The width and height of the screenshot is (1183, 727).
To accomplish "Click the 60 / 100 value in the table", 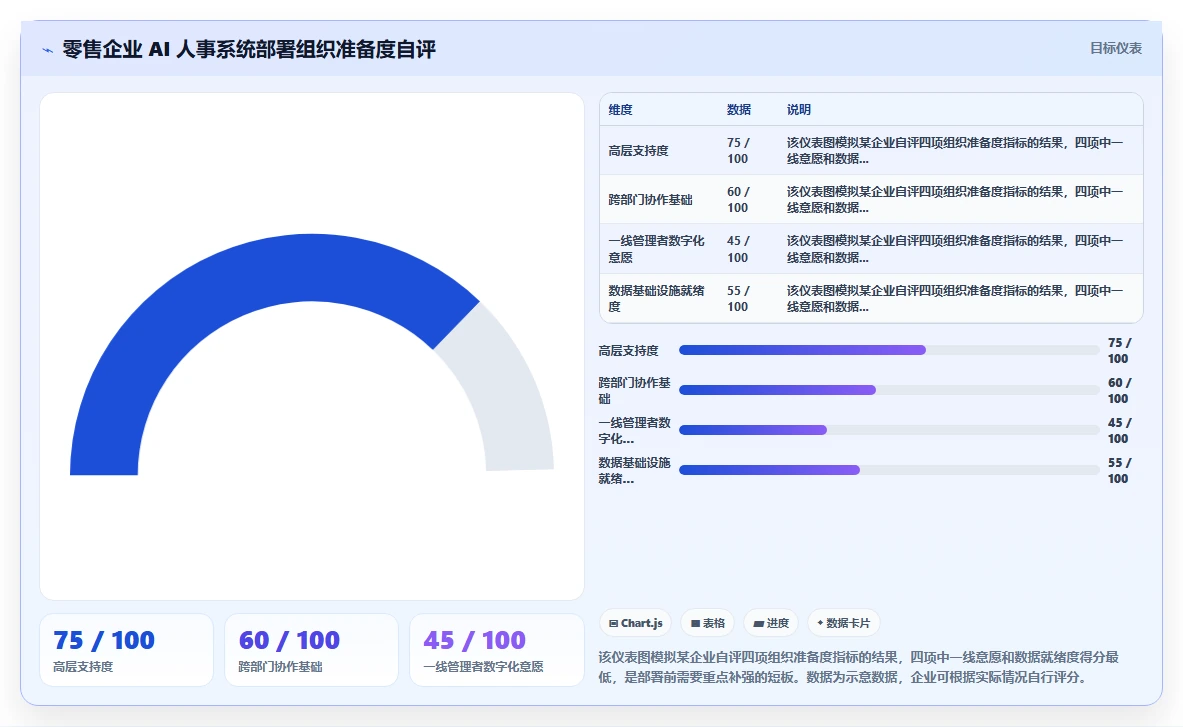I will click(x=738, y=200).
